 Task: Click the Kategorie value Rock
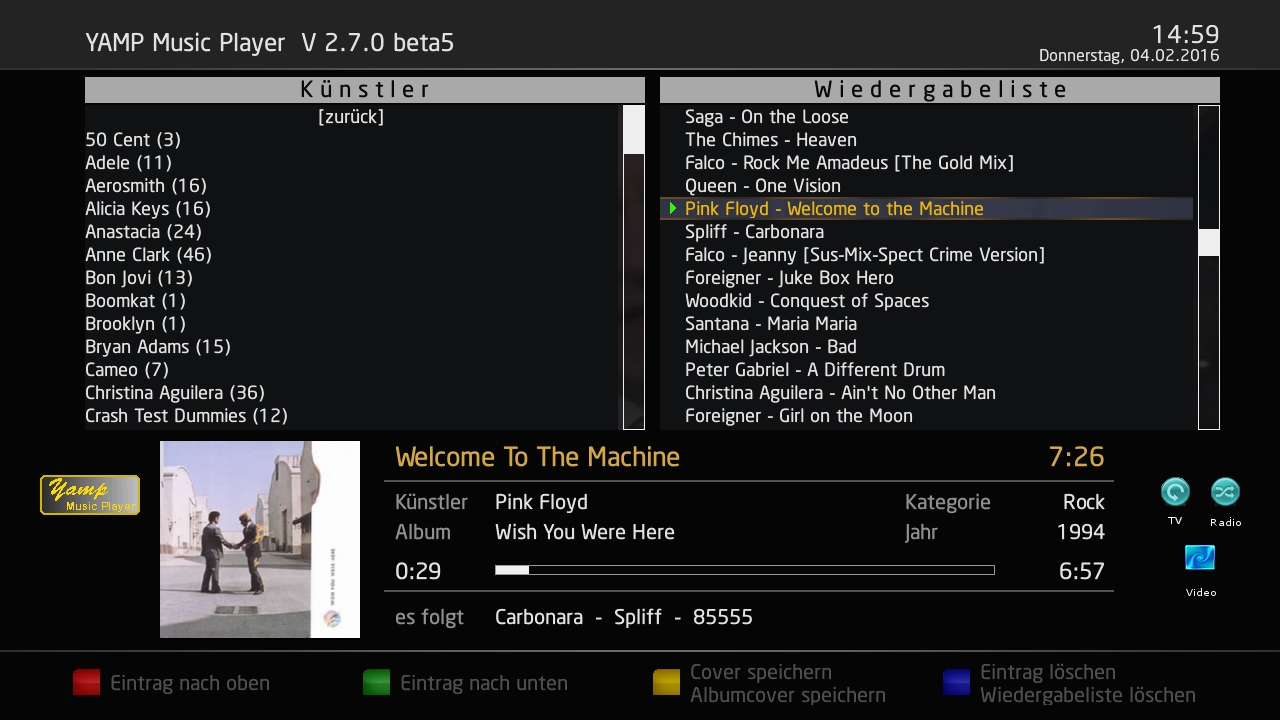(1084, 502)
